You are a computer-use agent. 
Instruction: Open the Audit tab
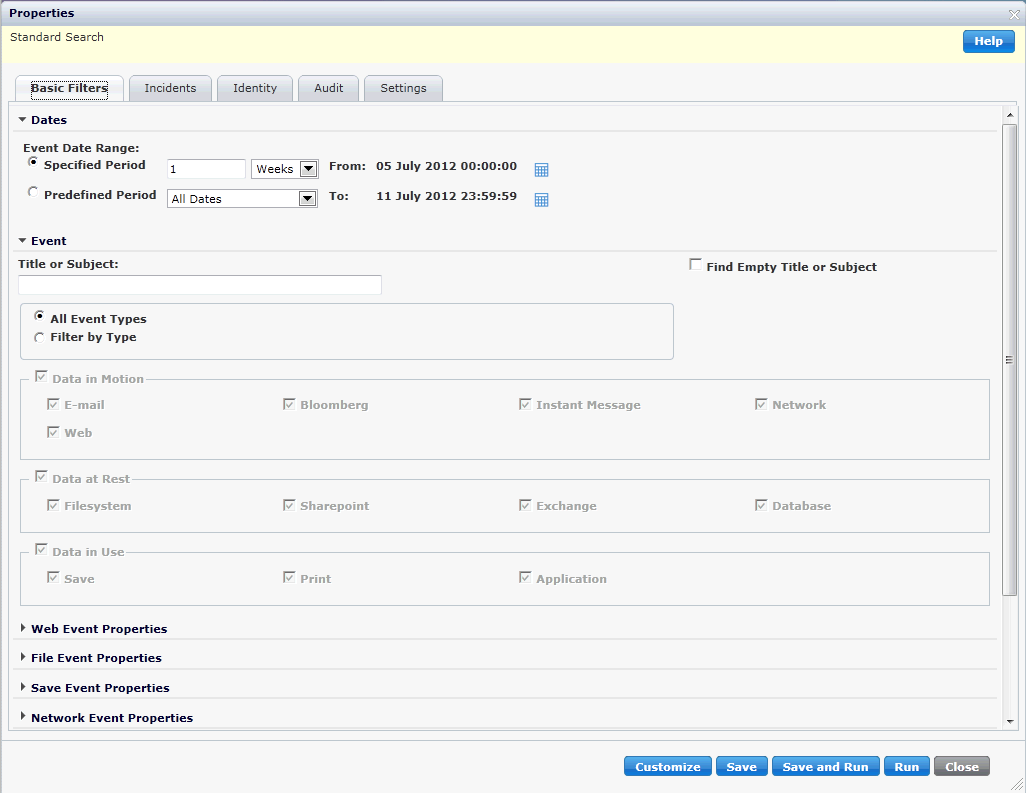point(328,88)
